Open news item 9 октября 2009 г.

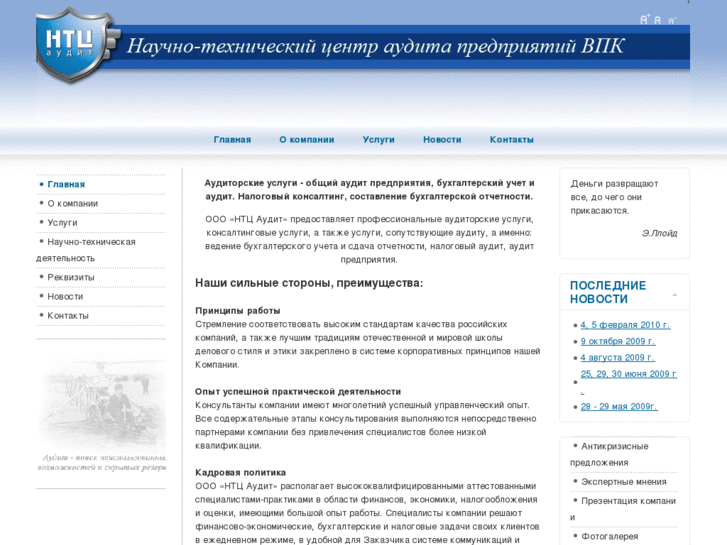point(618,341)
